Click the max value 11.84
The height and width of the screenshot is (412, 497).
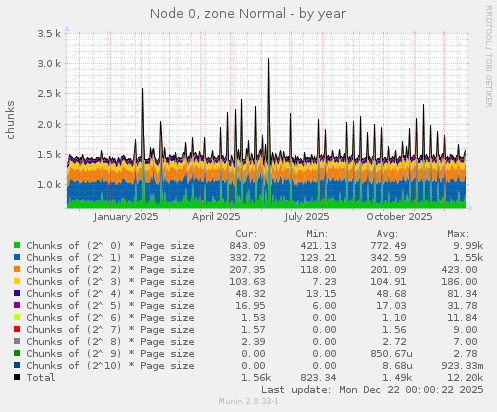[462, 318]
